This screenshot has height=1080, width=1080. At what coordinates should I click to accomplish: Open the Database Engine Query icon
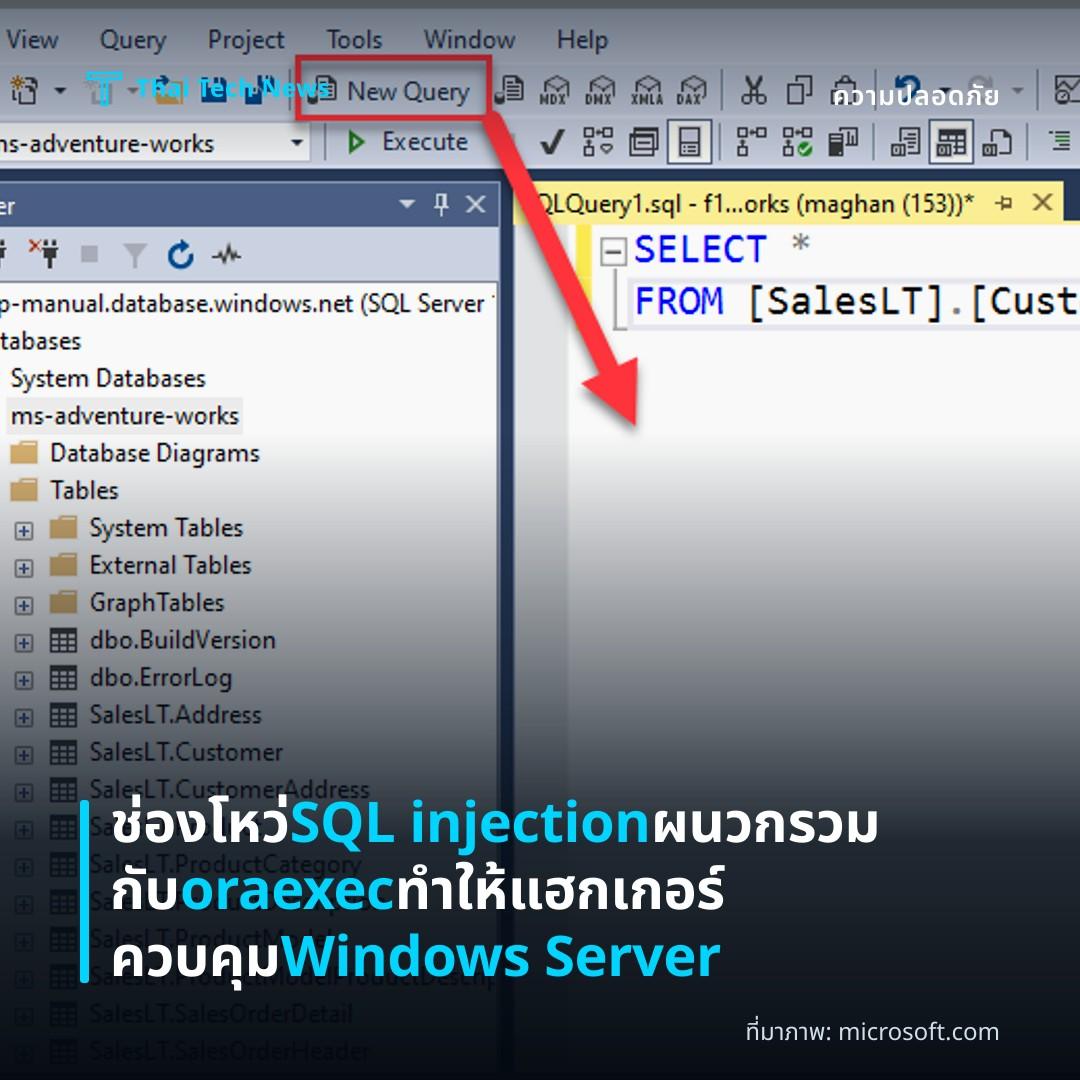pos(509,90)
